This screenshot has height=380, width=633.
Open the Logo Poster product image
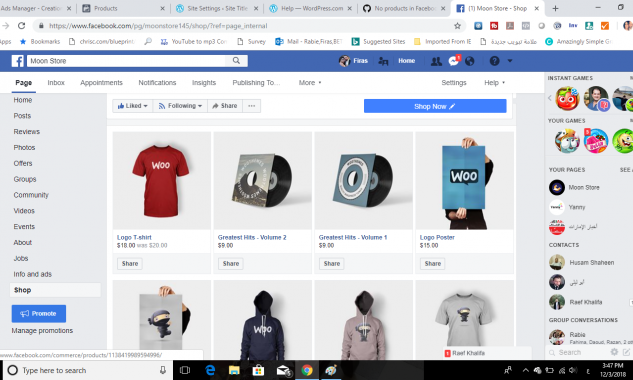[464, 181]
